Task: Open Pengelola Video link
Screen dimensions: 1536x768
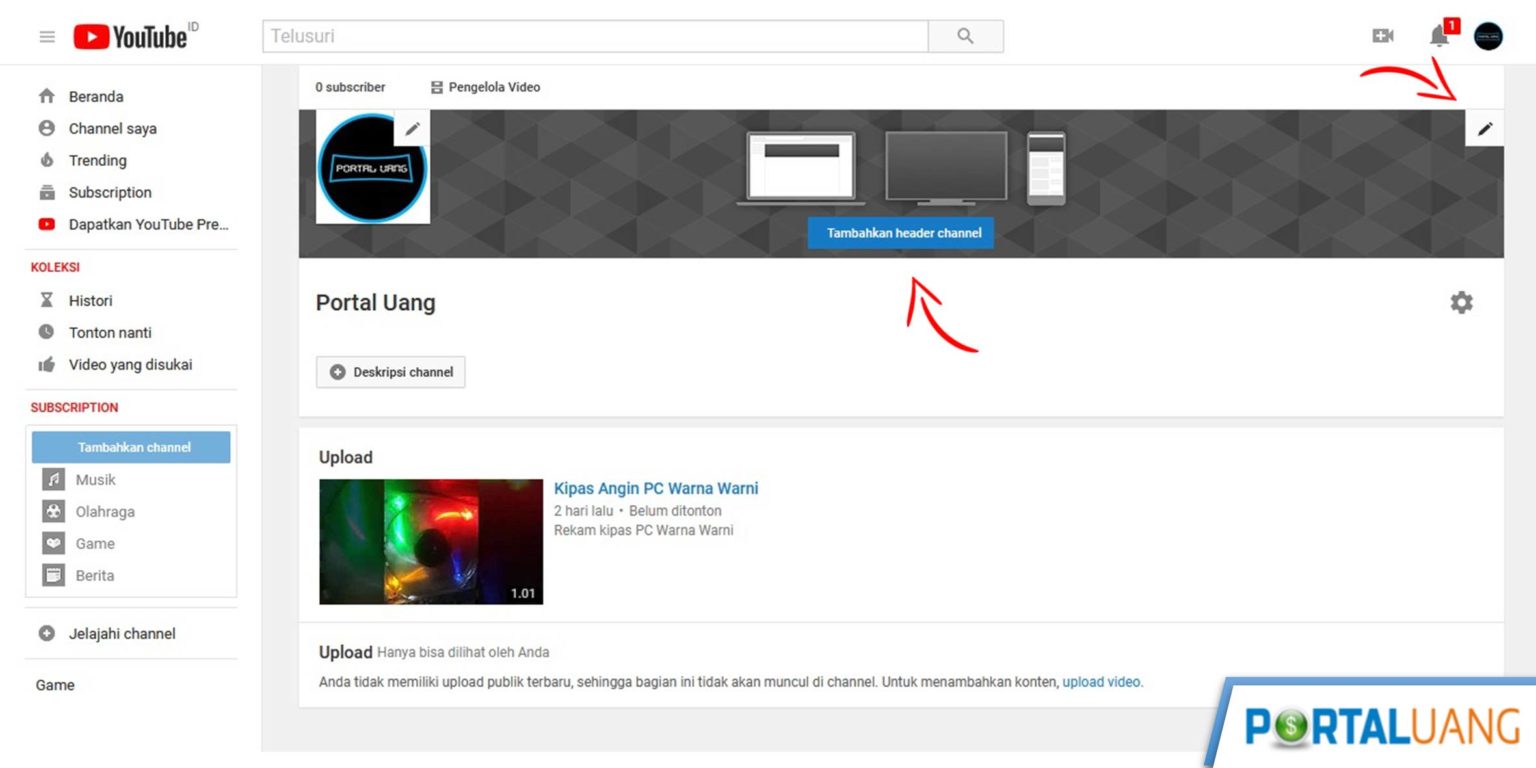Action: (x=494, y=87)
